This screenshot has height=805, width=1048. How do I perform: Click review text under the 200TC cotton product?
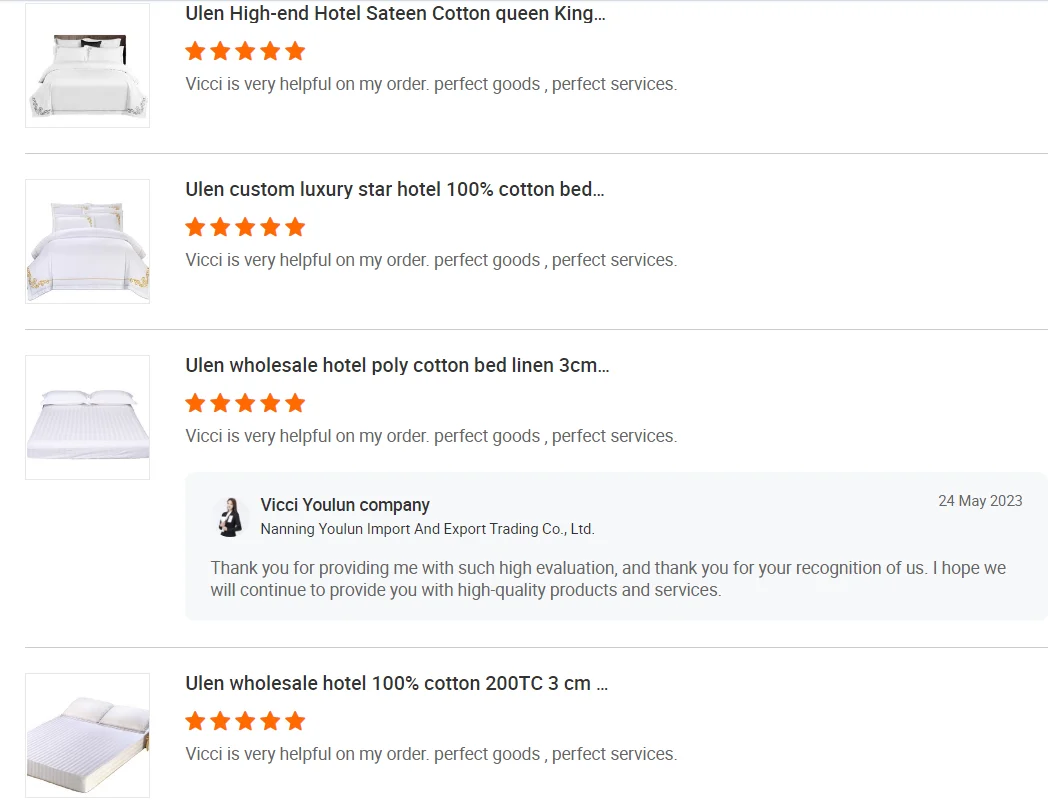click(431, 754)
